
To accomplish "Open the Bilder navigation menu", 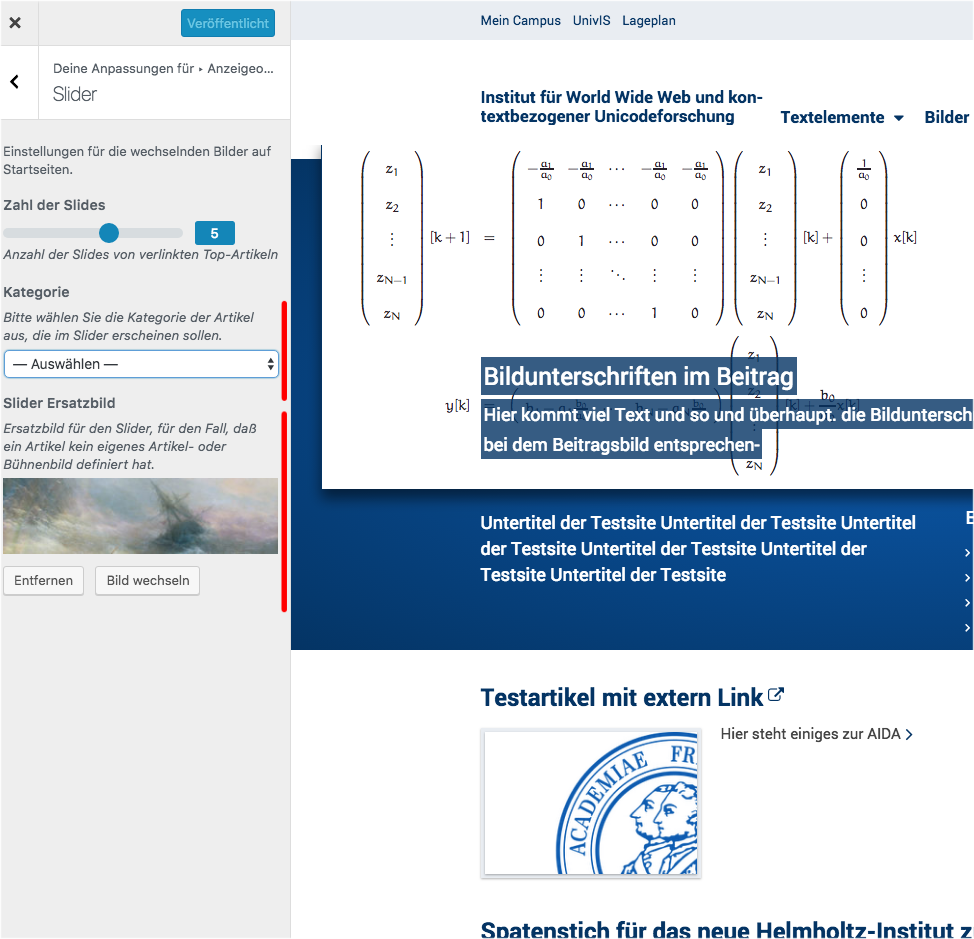I will pos(946,117).
